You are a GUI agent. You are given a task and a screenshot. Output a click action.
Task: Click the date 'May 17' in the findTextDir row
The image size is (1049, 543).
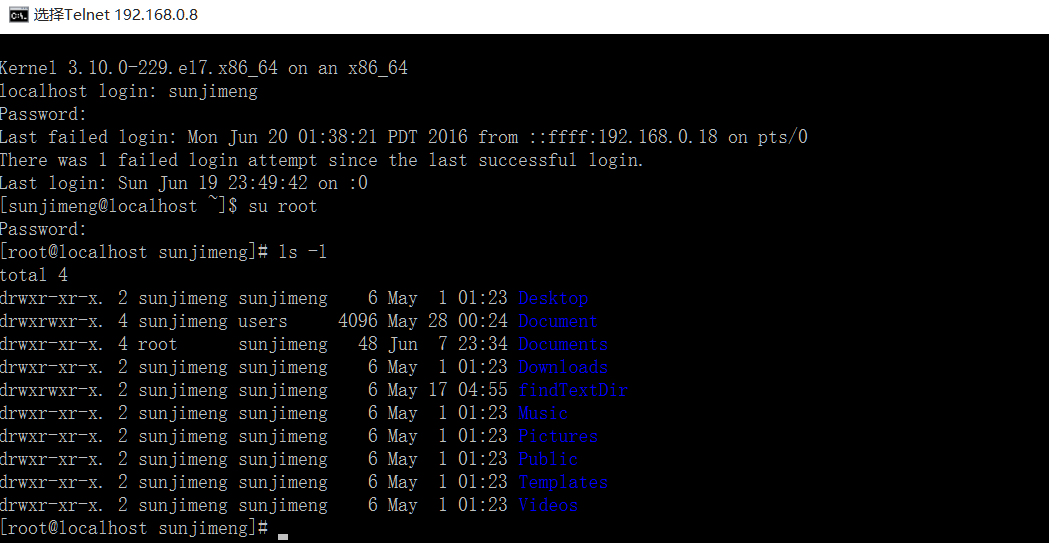(x=417, y=390)
